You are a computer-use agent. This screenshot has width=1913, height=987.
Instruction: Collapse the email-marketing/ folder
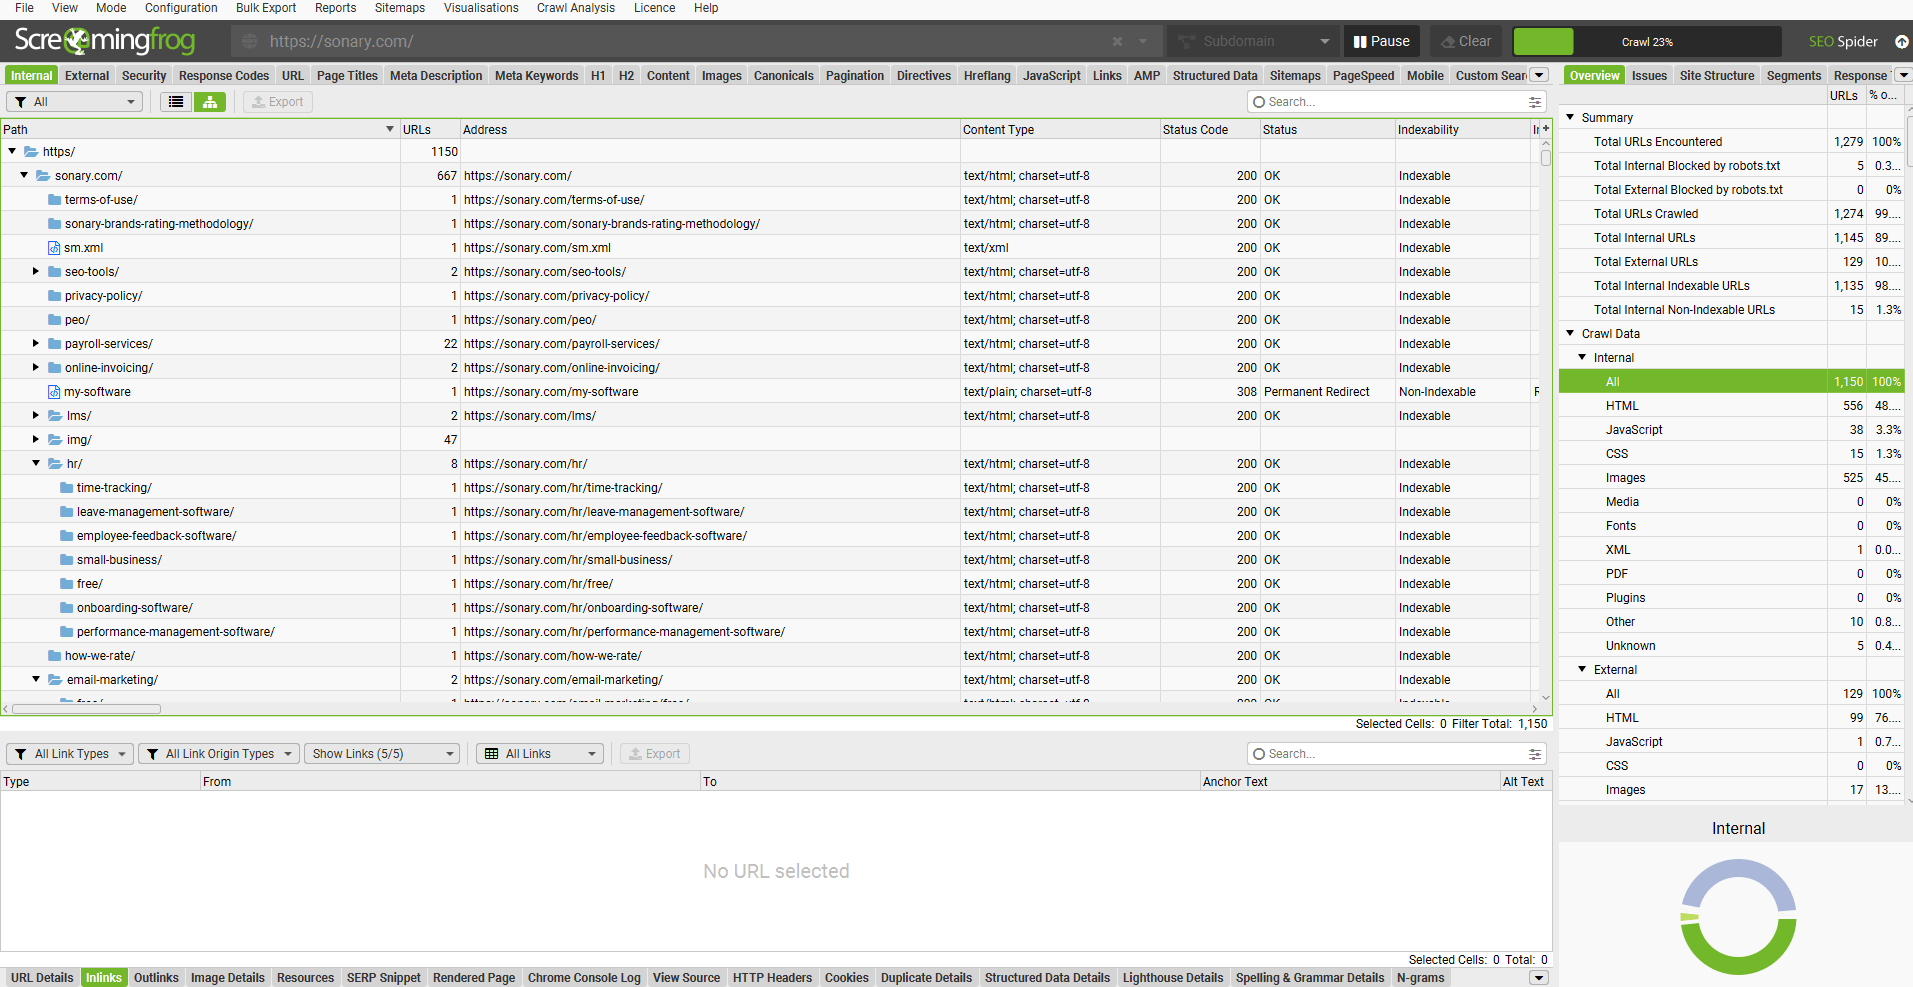(36, 680)
